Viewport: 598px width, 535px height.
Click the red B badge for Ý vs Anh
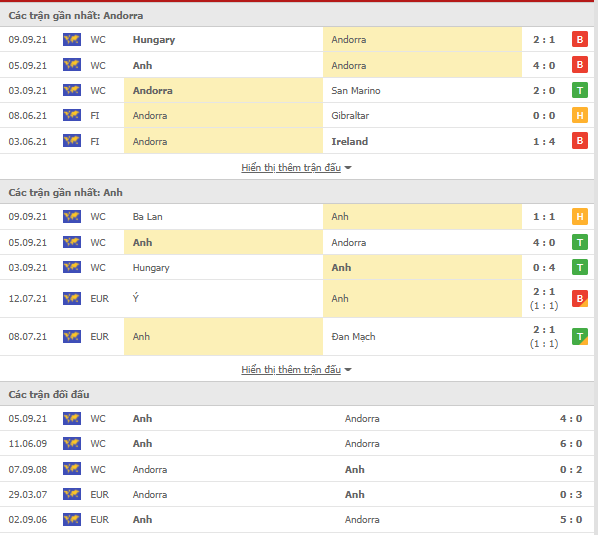pos(579,299)
